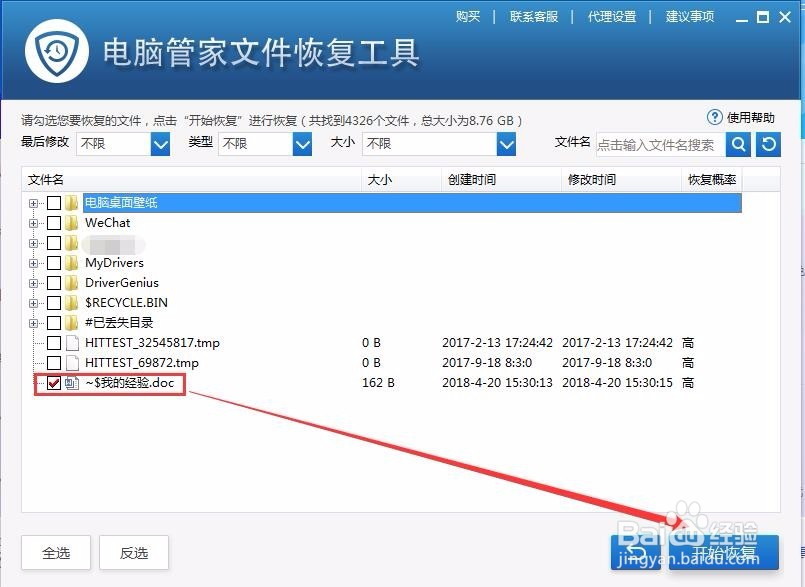Click the 反选 button
Screen dimensions: 805x587
[x=134, y=553]
